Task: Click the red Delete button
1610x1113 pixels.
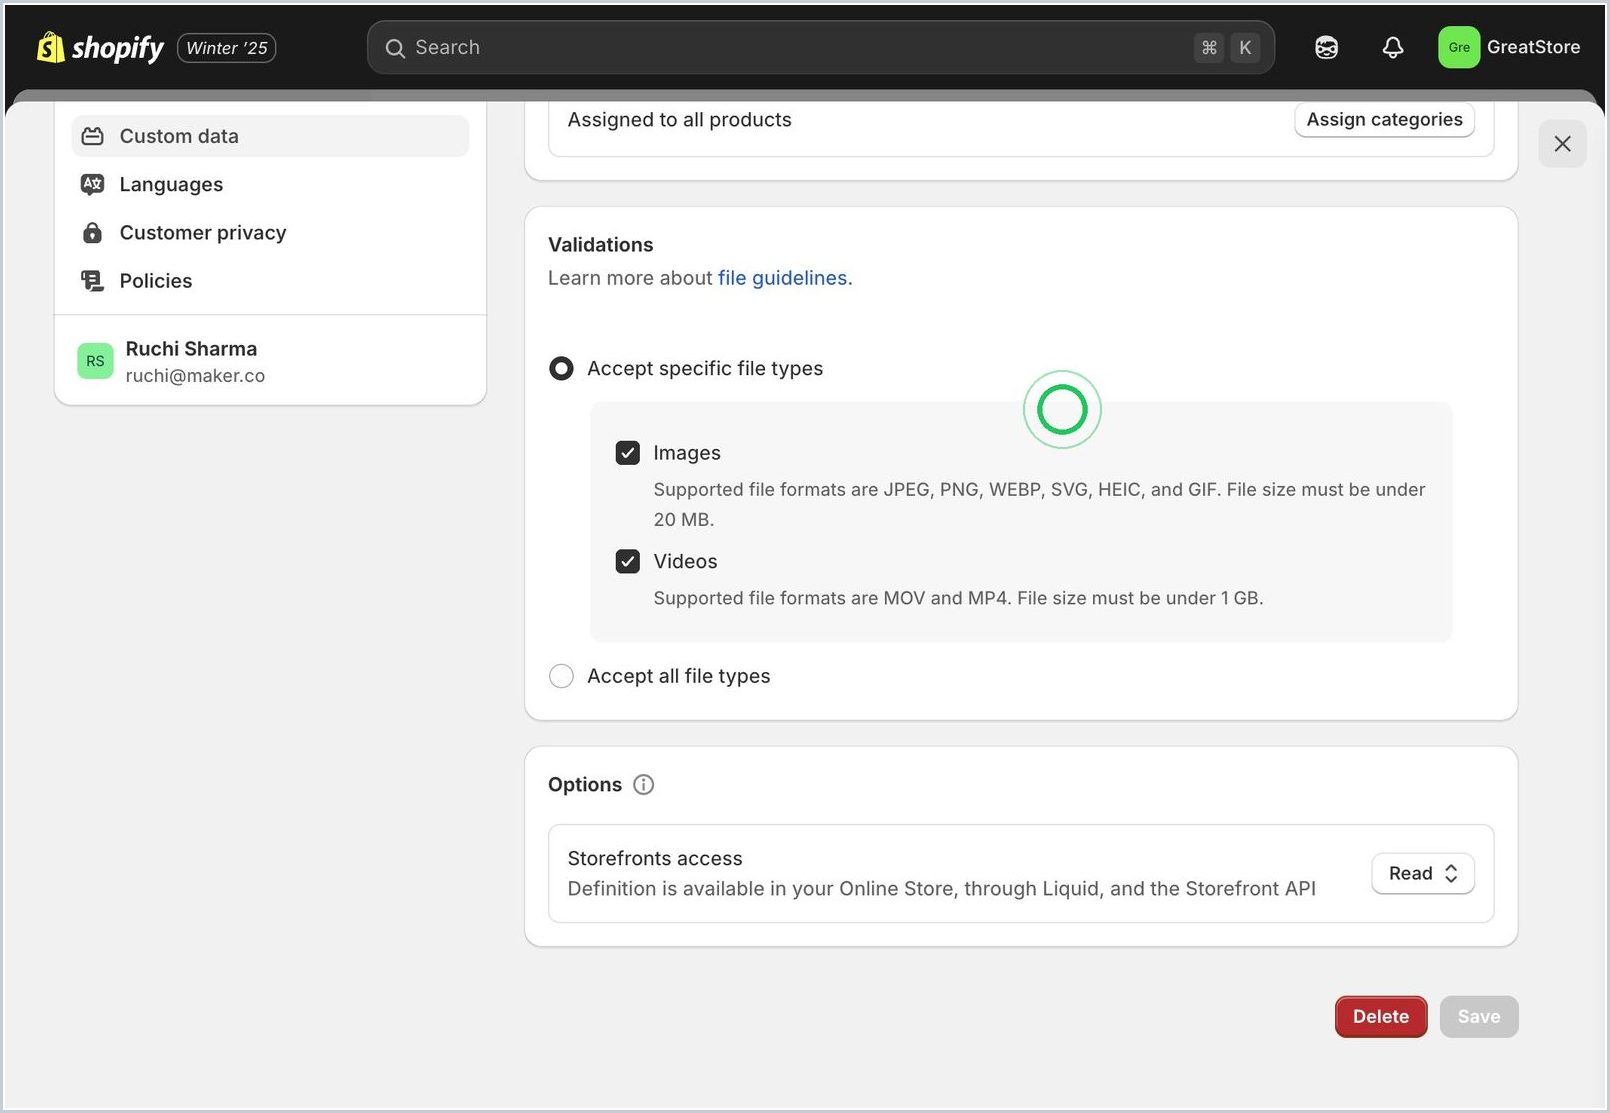Action: click(x=1381, y=1016)
